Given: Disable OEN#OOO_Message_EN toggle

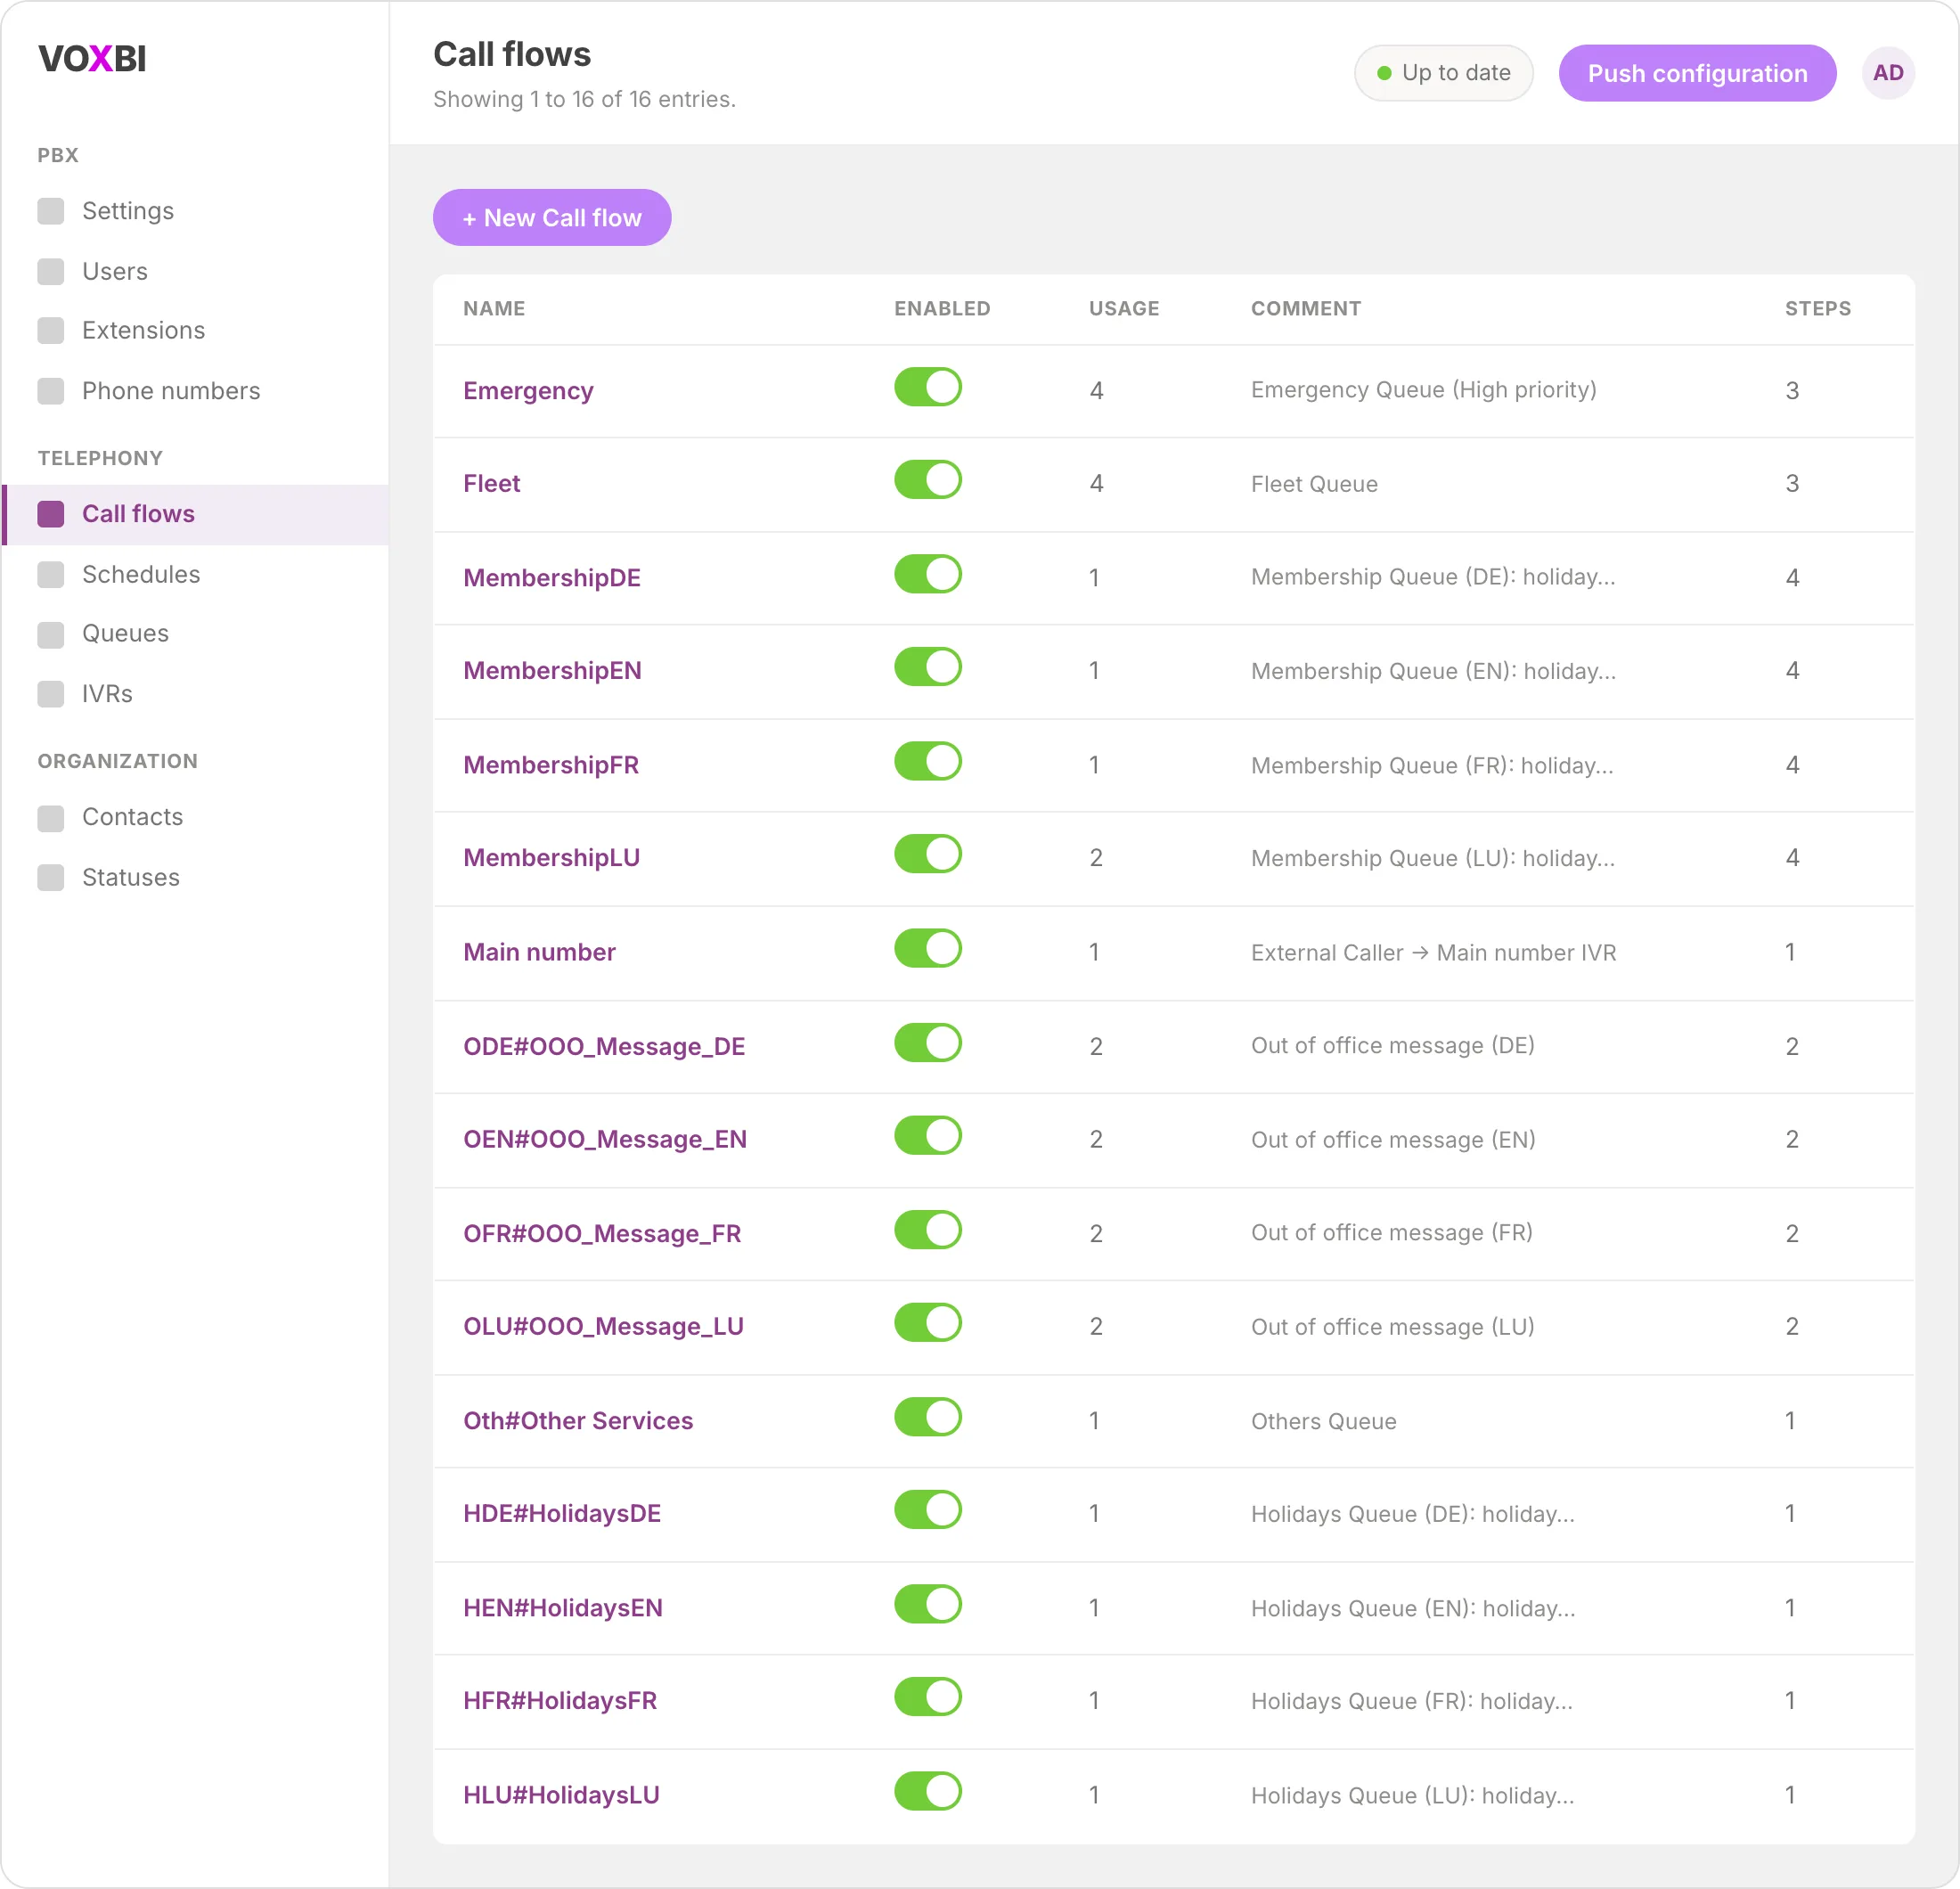Looking at the screenshot, I should 928,1136.
